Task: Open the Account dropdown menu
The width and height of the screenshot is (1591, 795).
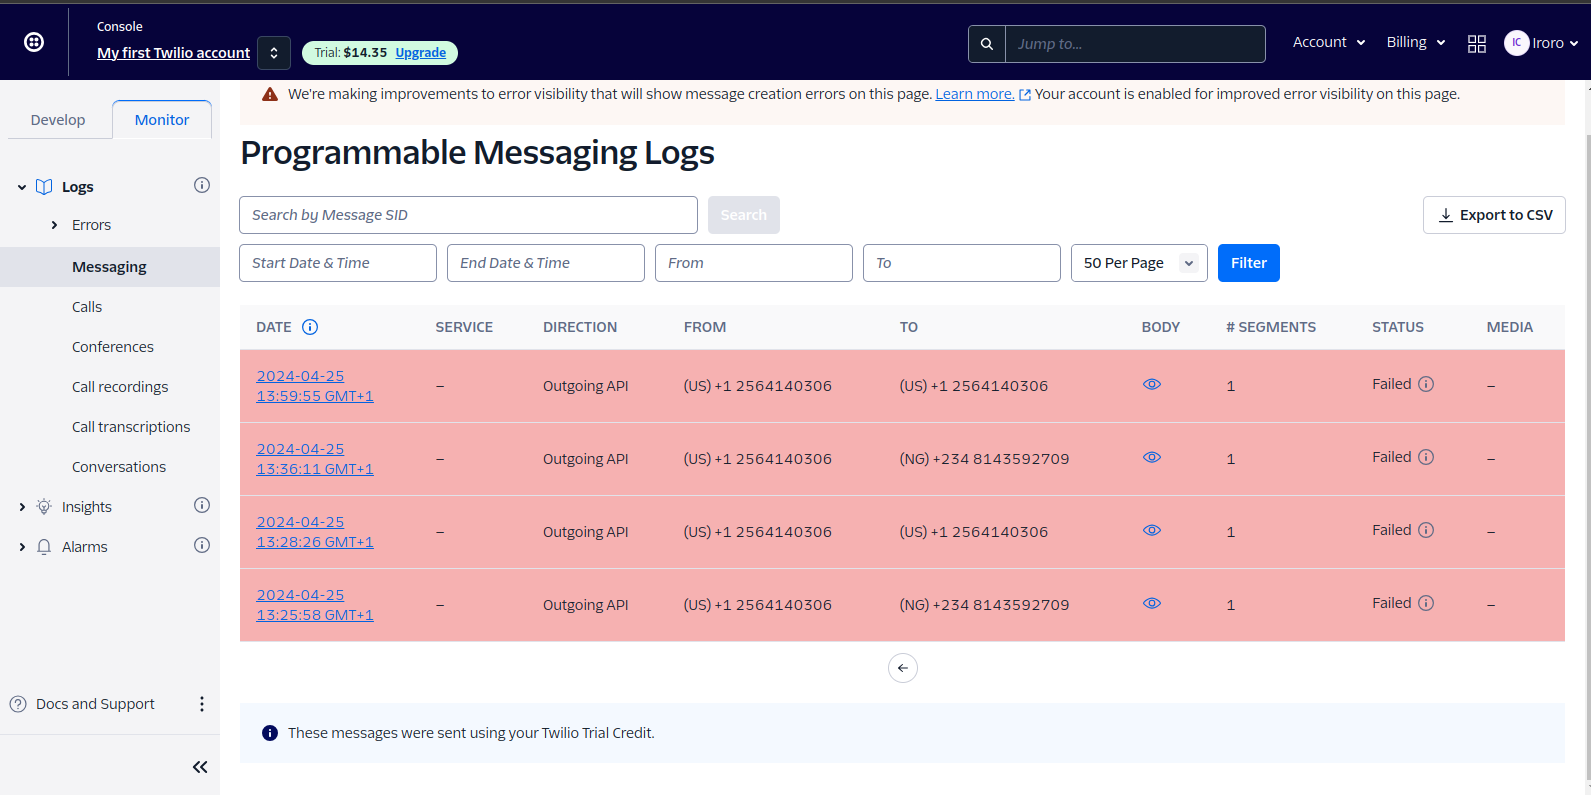Action: pyautogui.click(x=1329, y=42)
